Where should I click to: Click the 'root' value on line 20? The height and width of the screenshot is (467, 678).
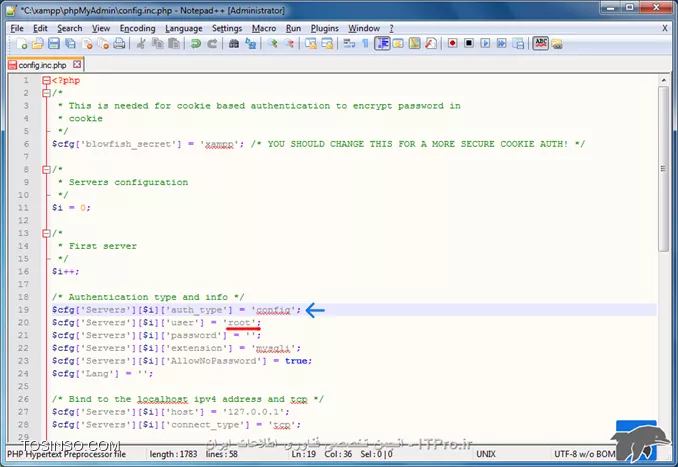click(x=239, y=323)
